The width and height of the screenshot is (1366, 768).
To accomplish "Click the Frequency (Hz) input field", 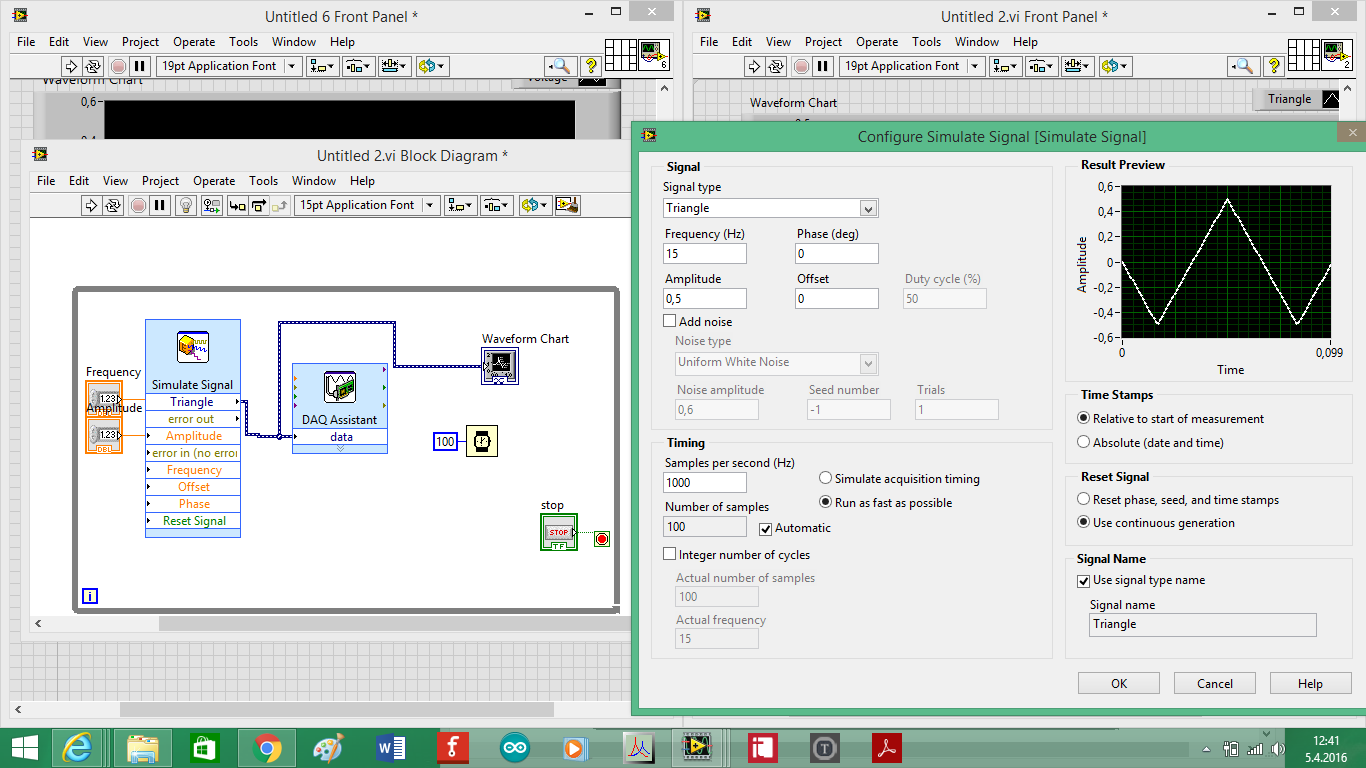I will point(705,254).
